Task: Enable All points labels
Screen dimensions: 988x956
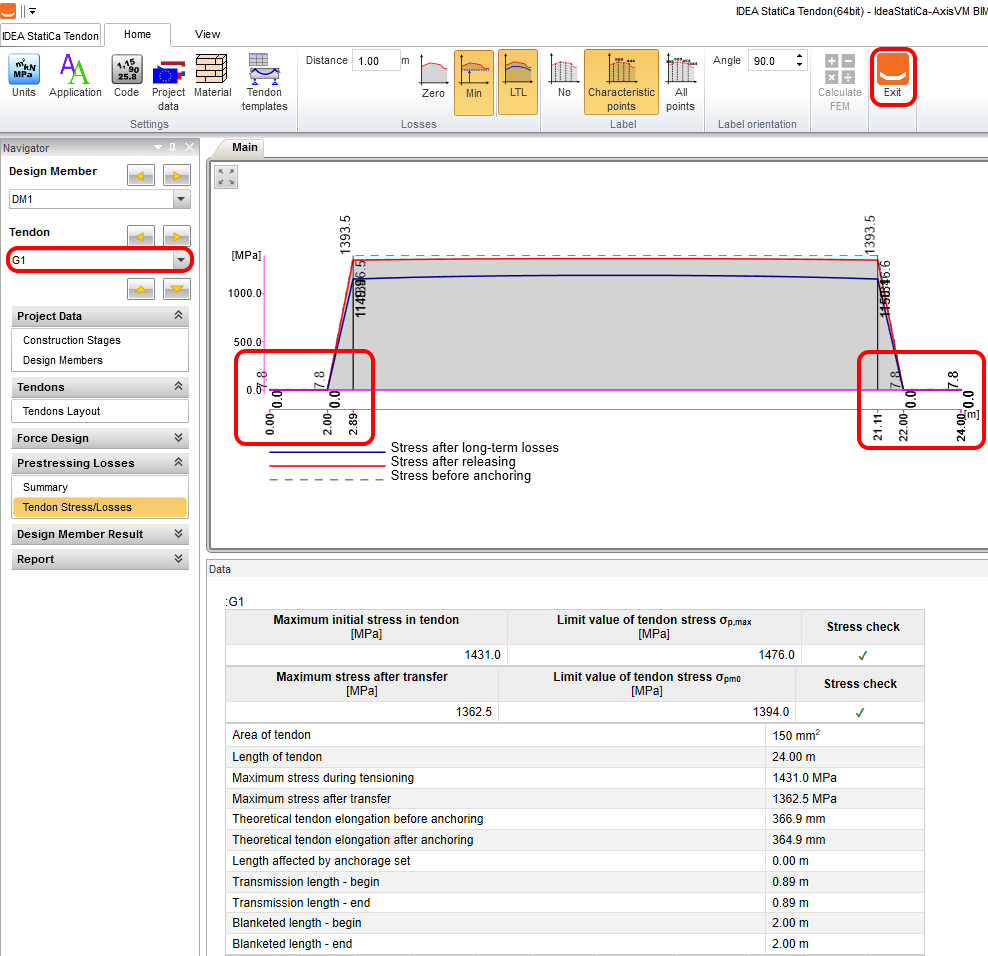Action: [x=680, y=81]
